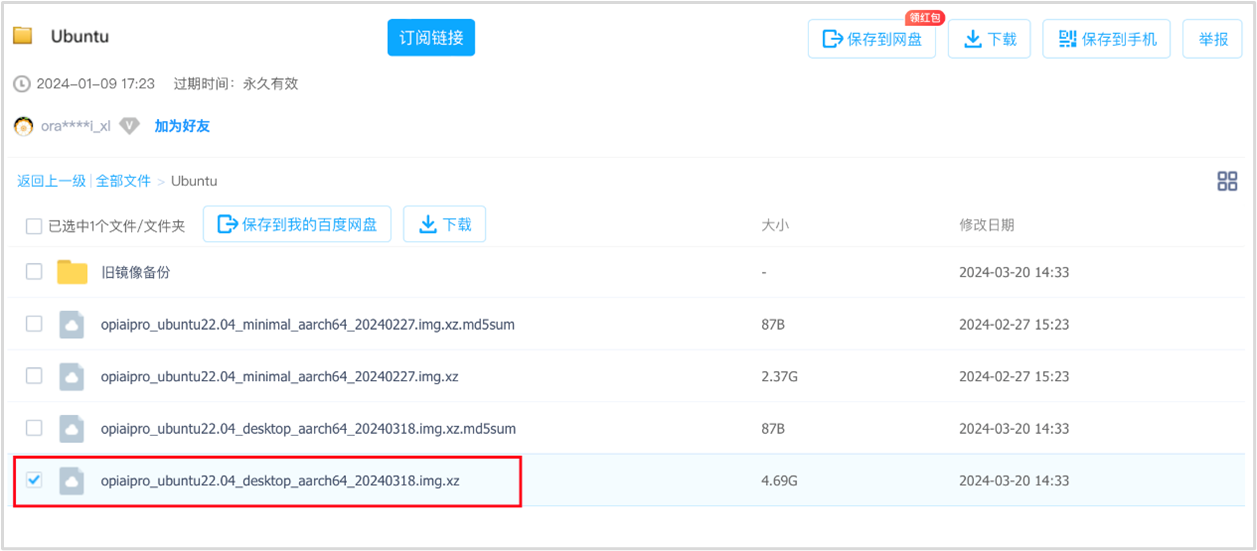Image resolution: width=1257 pixels, height=551 pixels.
Task: Click the user avatar of ora****i_xl
Action: [x=24, y=126]
